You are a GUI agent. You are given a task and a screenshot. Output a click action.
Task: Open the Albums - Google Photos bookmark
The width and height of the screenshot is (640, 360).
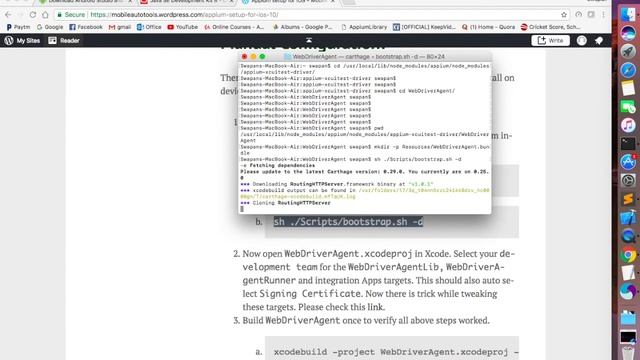point(302,27)
